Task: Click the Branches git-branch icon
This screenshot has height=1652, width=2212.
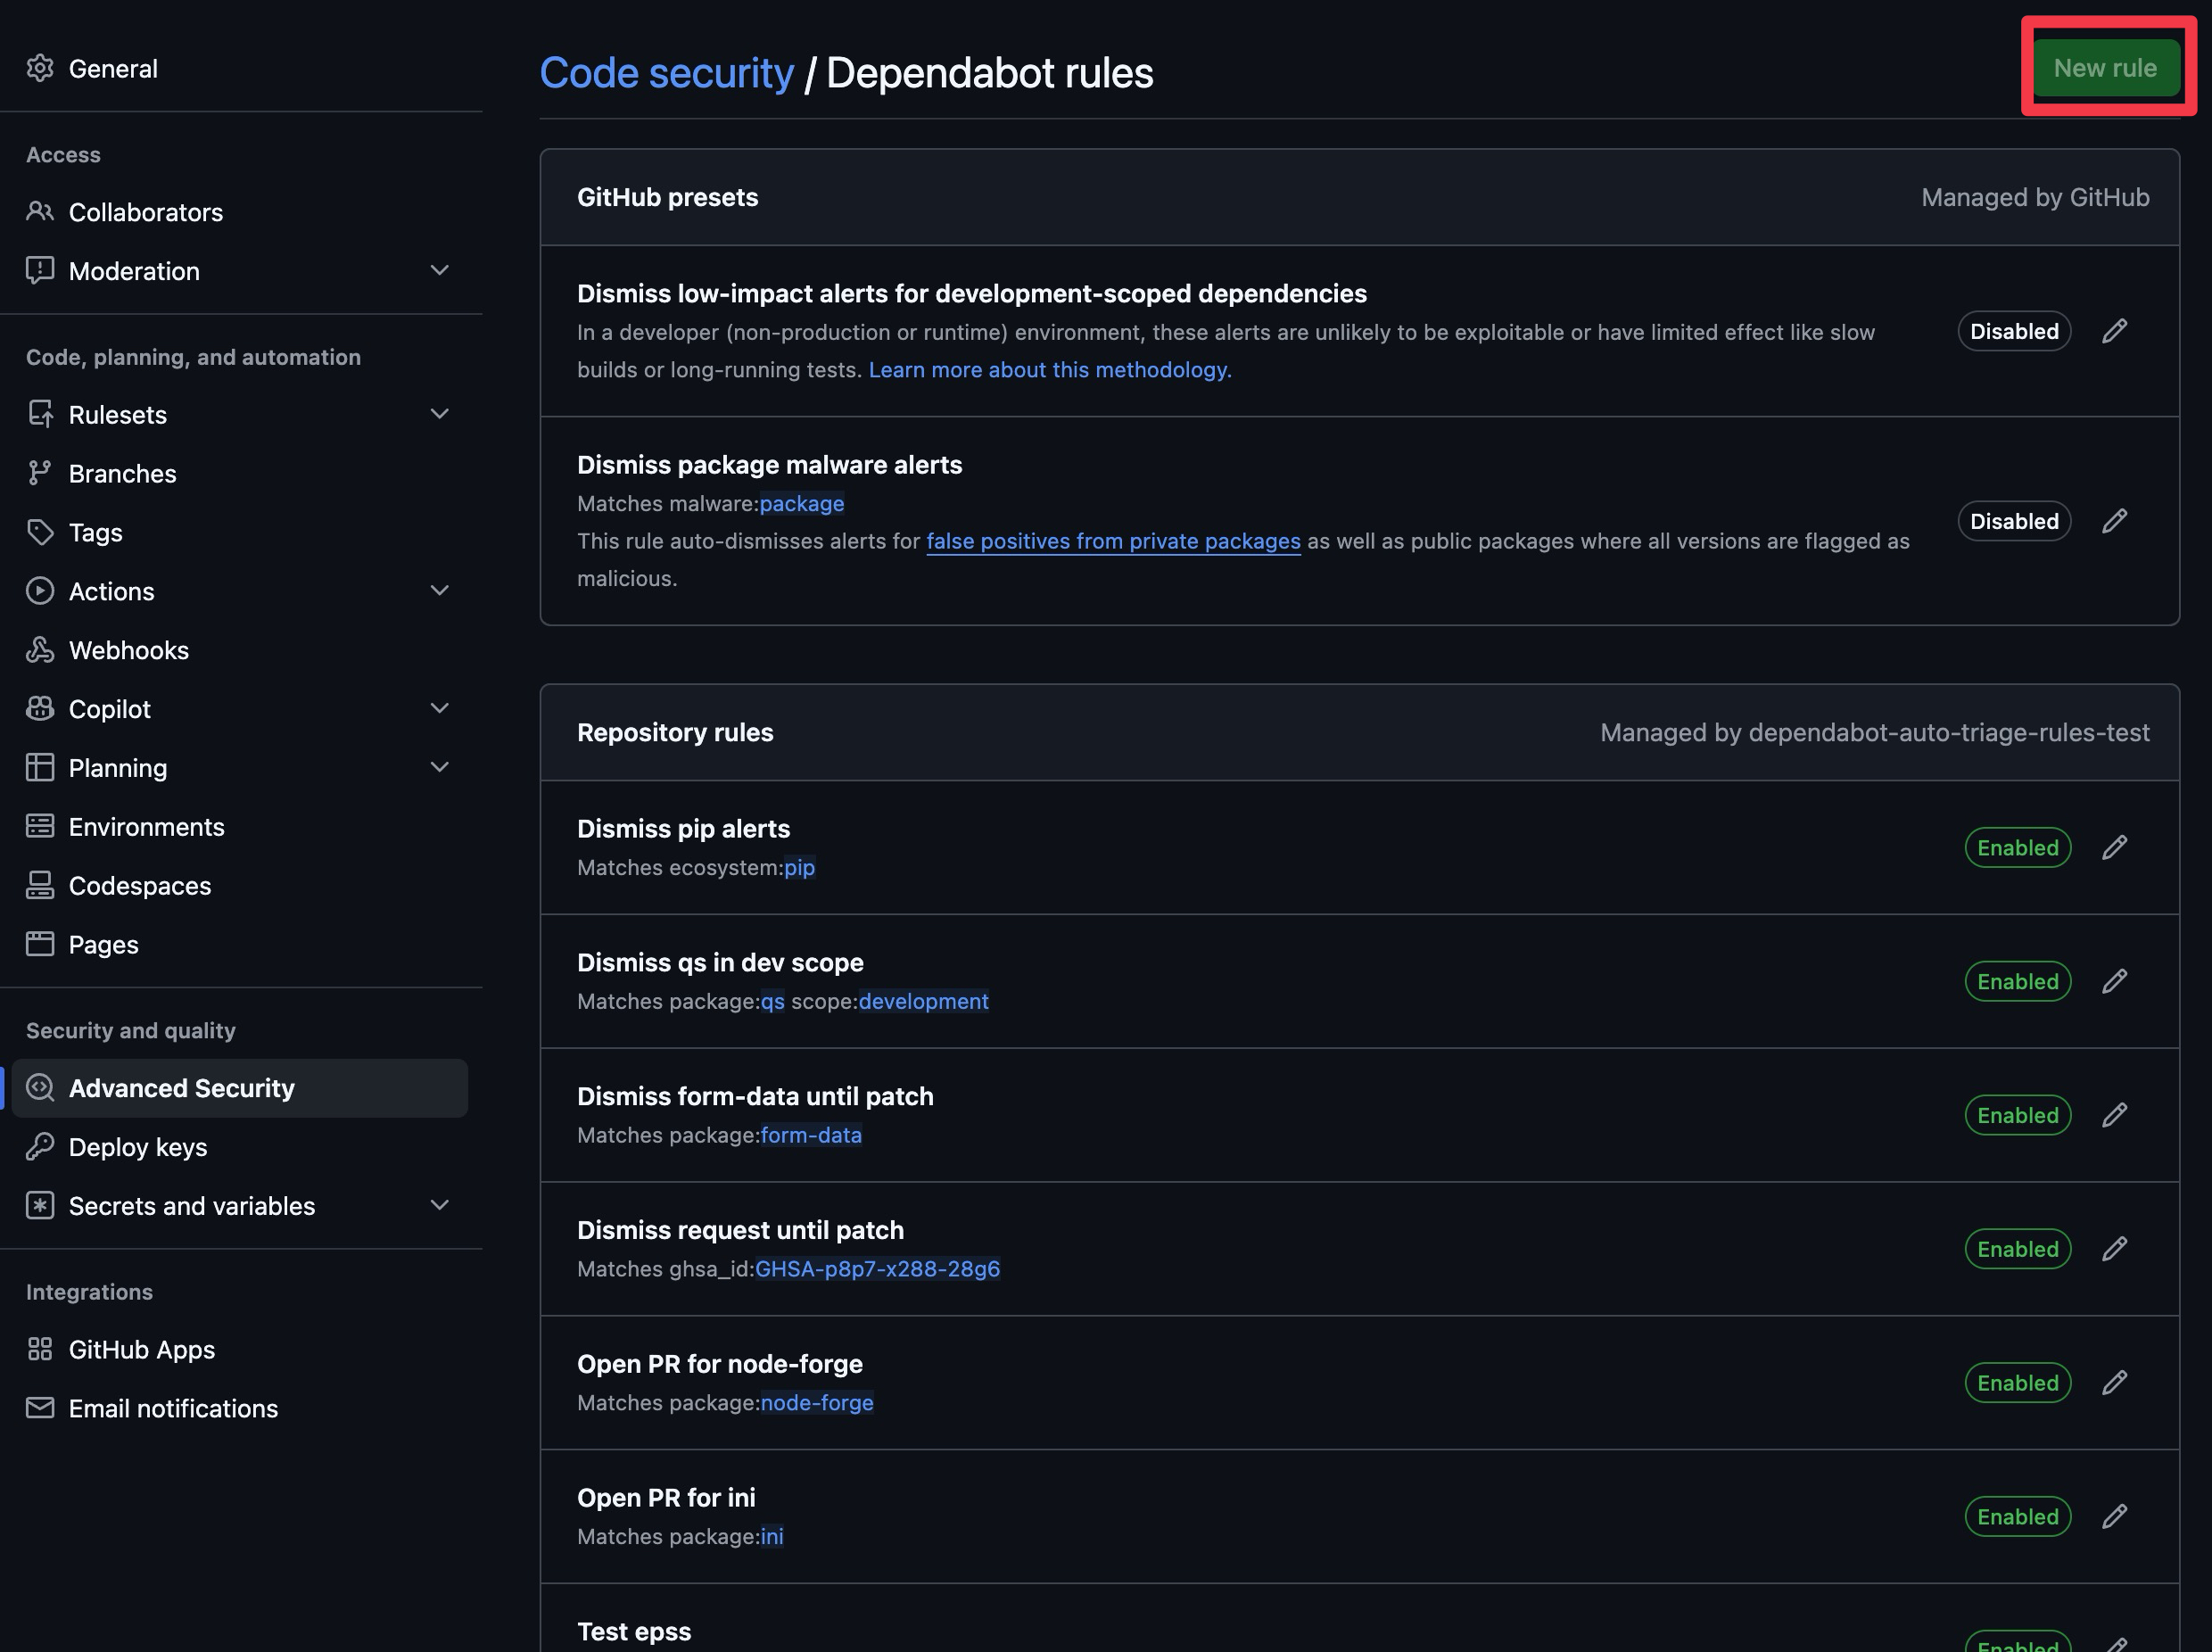Action: (40, 473)
